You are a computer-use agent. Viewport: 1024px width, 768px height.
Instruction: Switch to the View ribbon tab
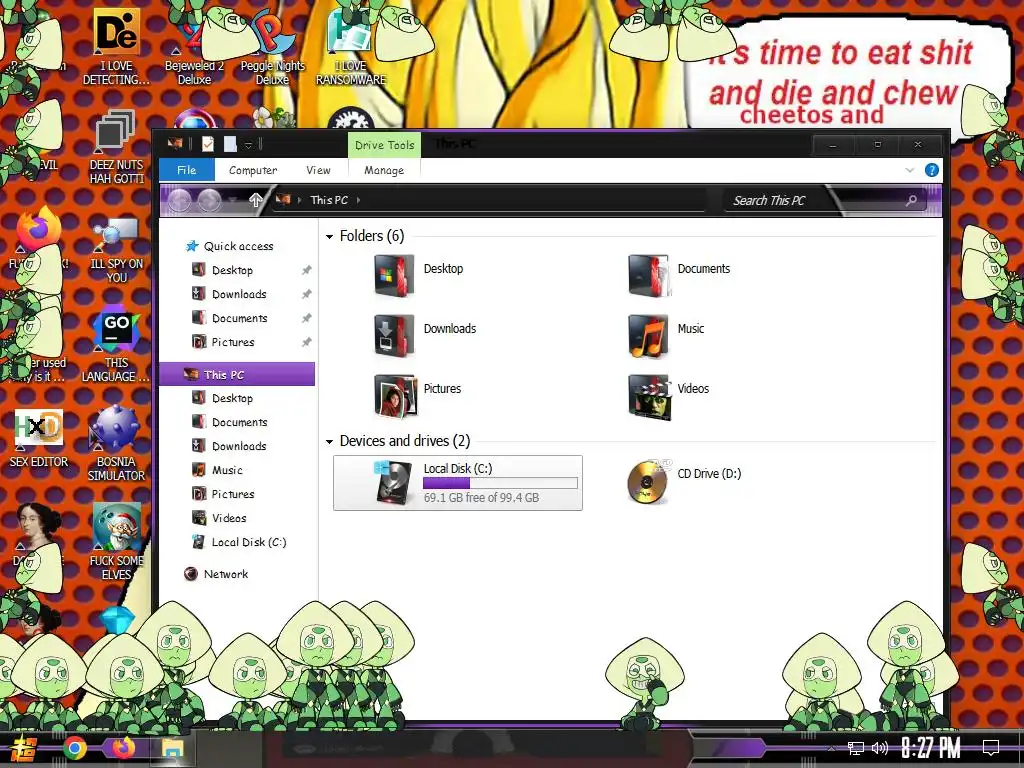[x=318, y=170]
